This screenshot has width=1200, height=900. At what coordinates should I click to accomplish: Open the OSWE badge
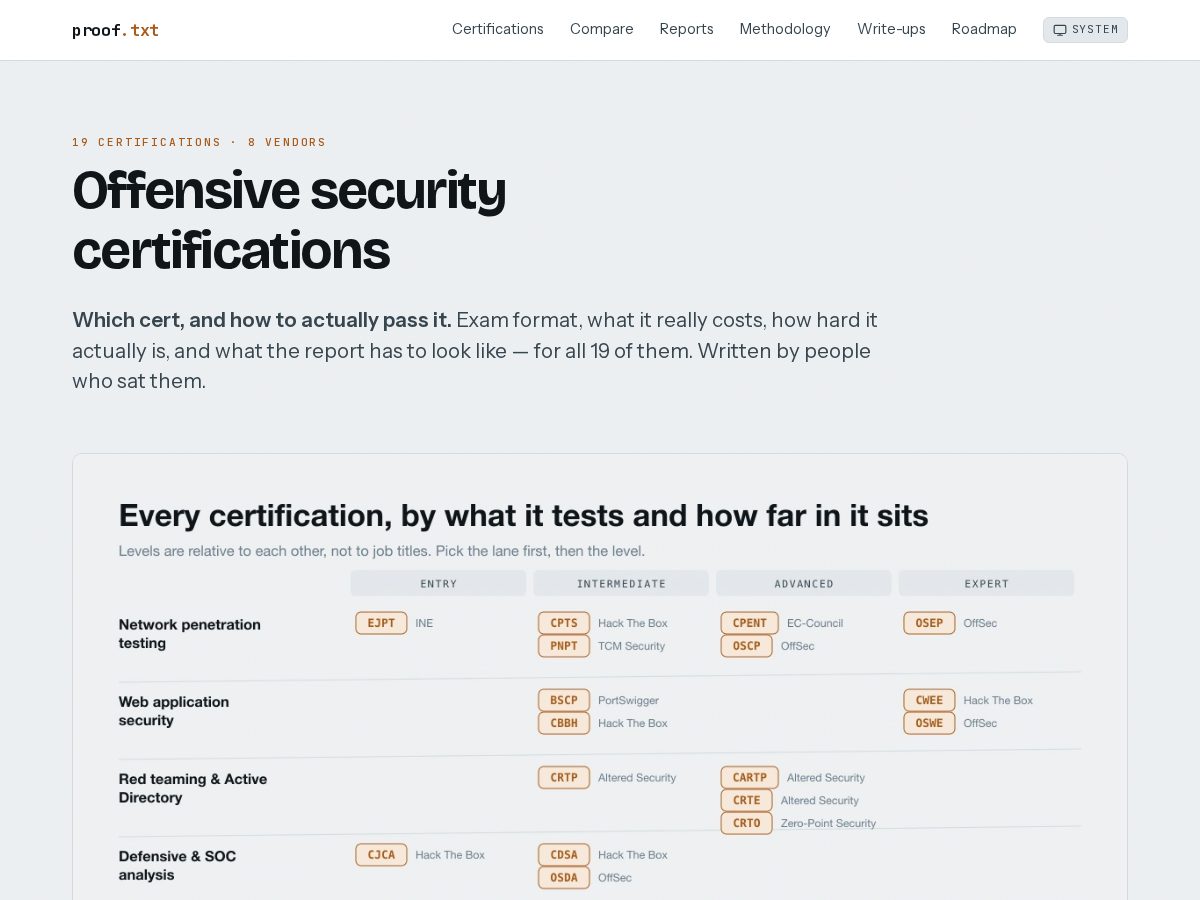pos(929,723)
